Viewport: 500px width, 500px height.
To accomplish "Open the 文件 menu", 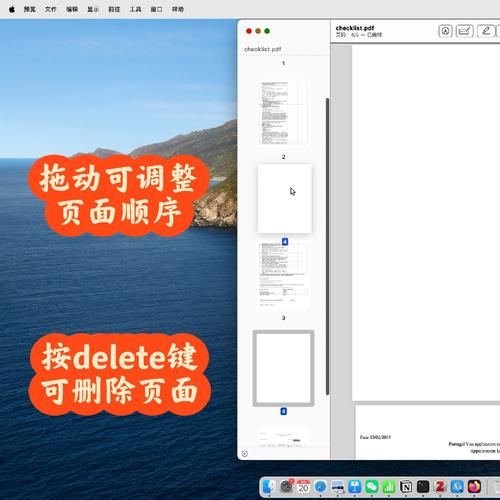I will (51, 9).
